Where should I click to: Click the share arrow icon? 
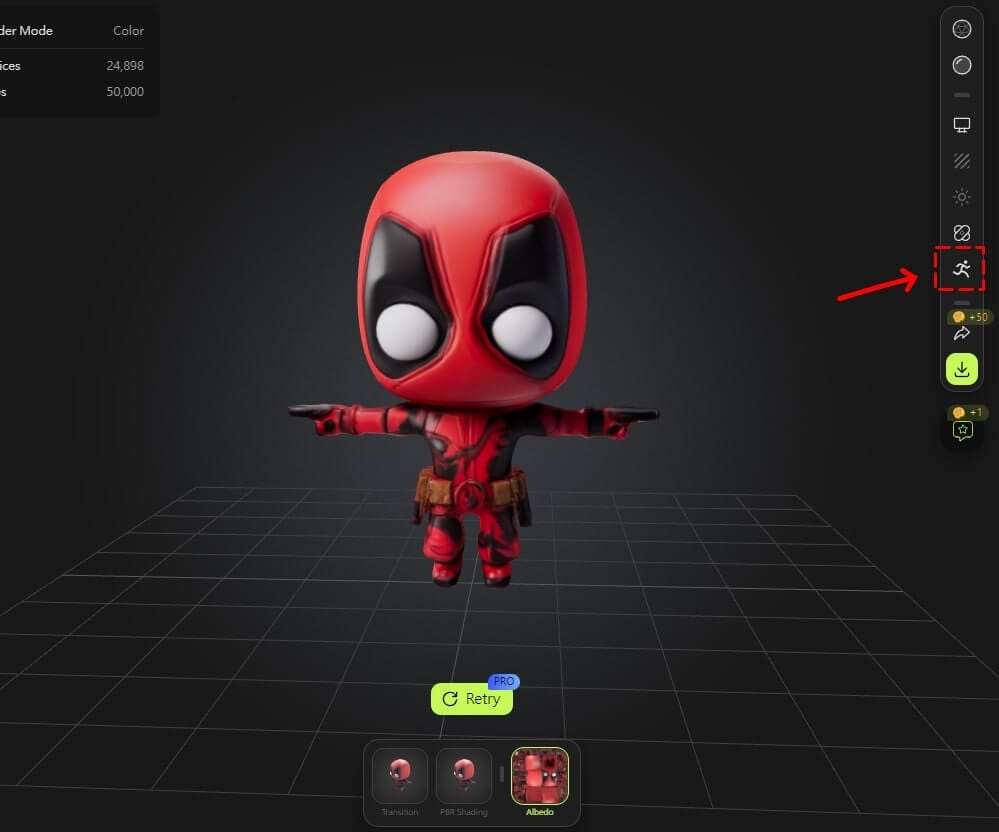(961, 333)
